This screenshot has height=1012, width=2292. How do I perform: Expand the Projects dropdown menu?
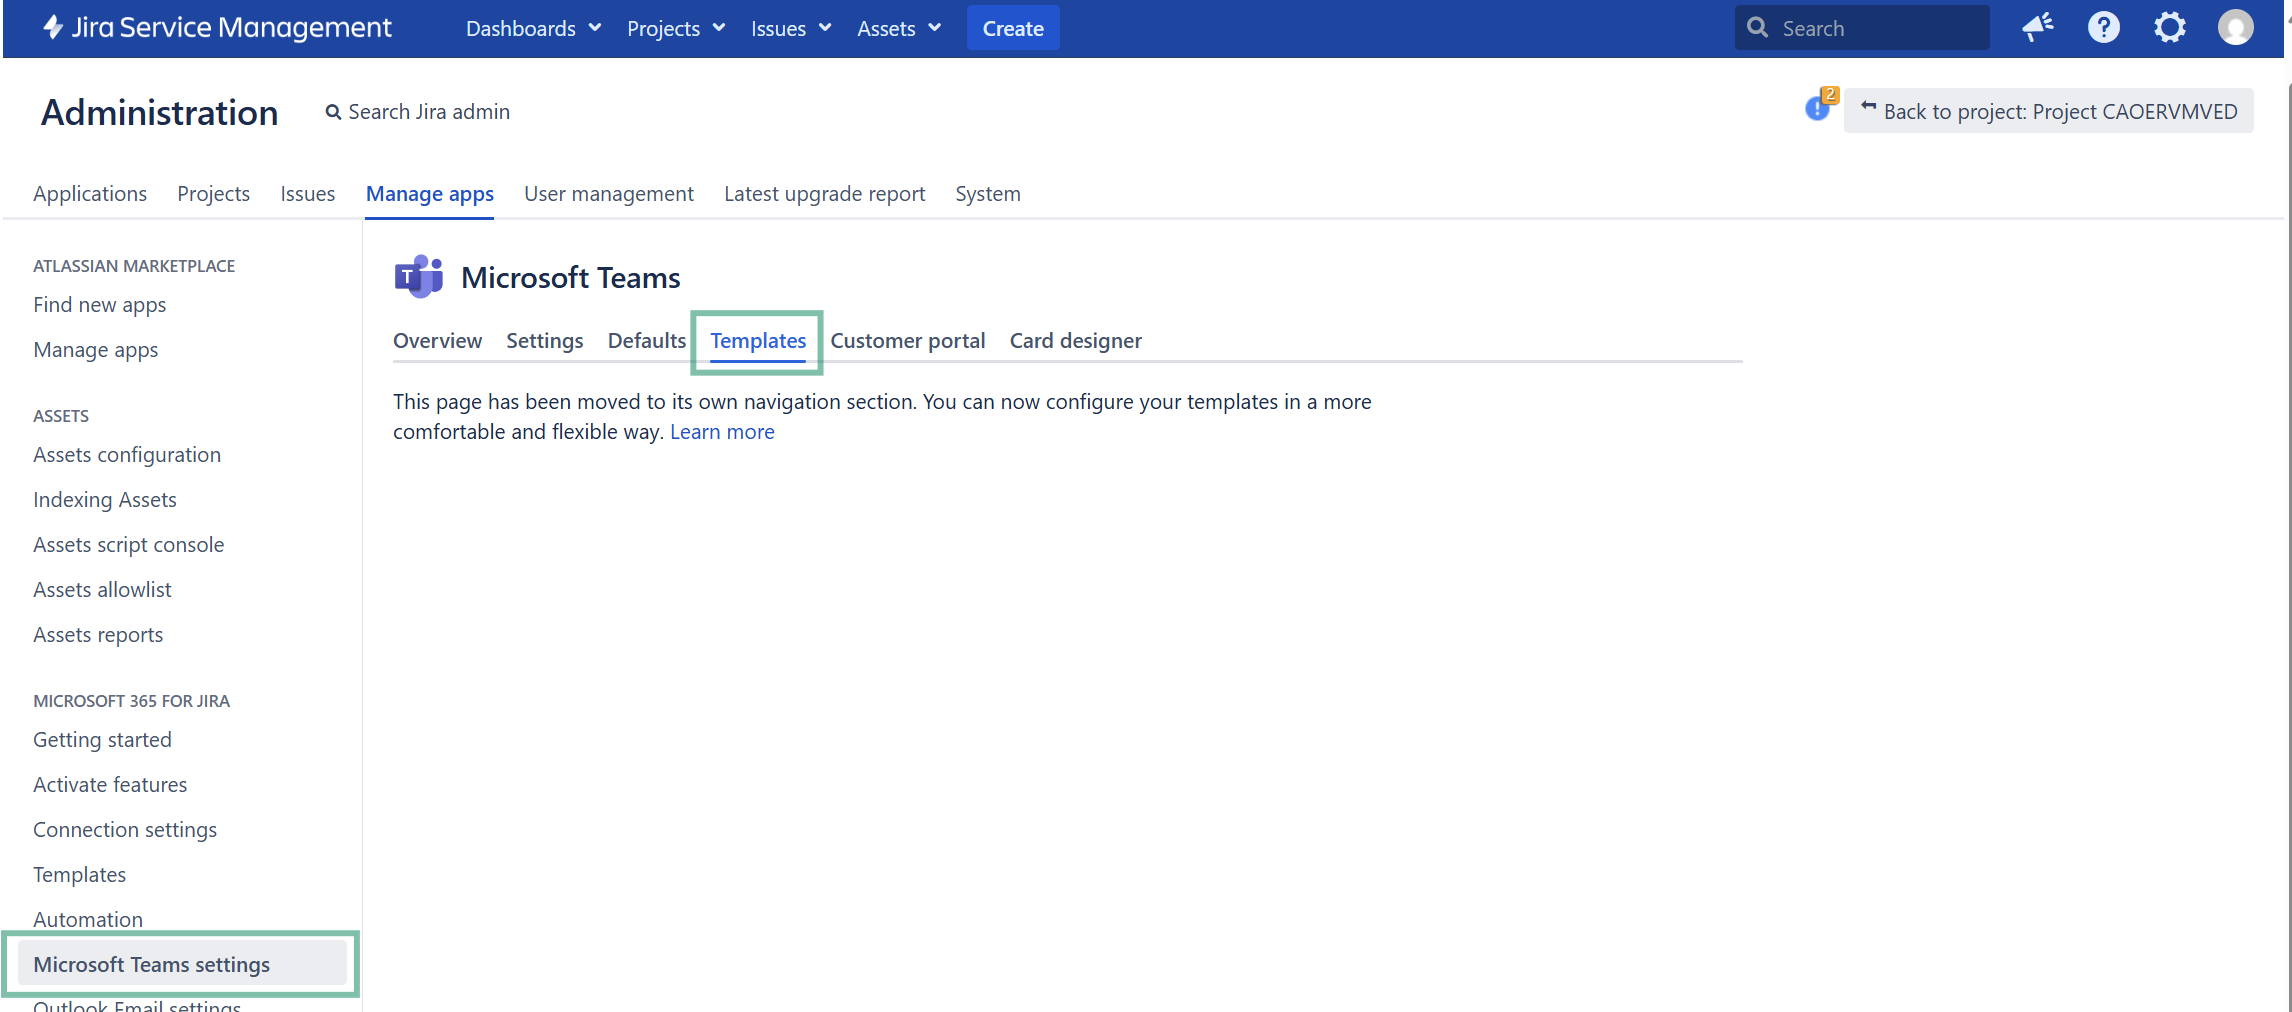675,29
